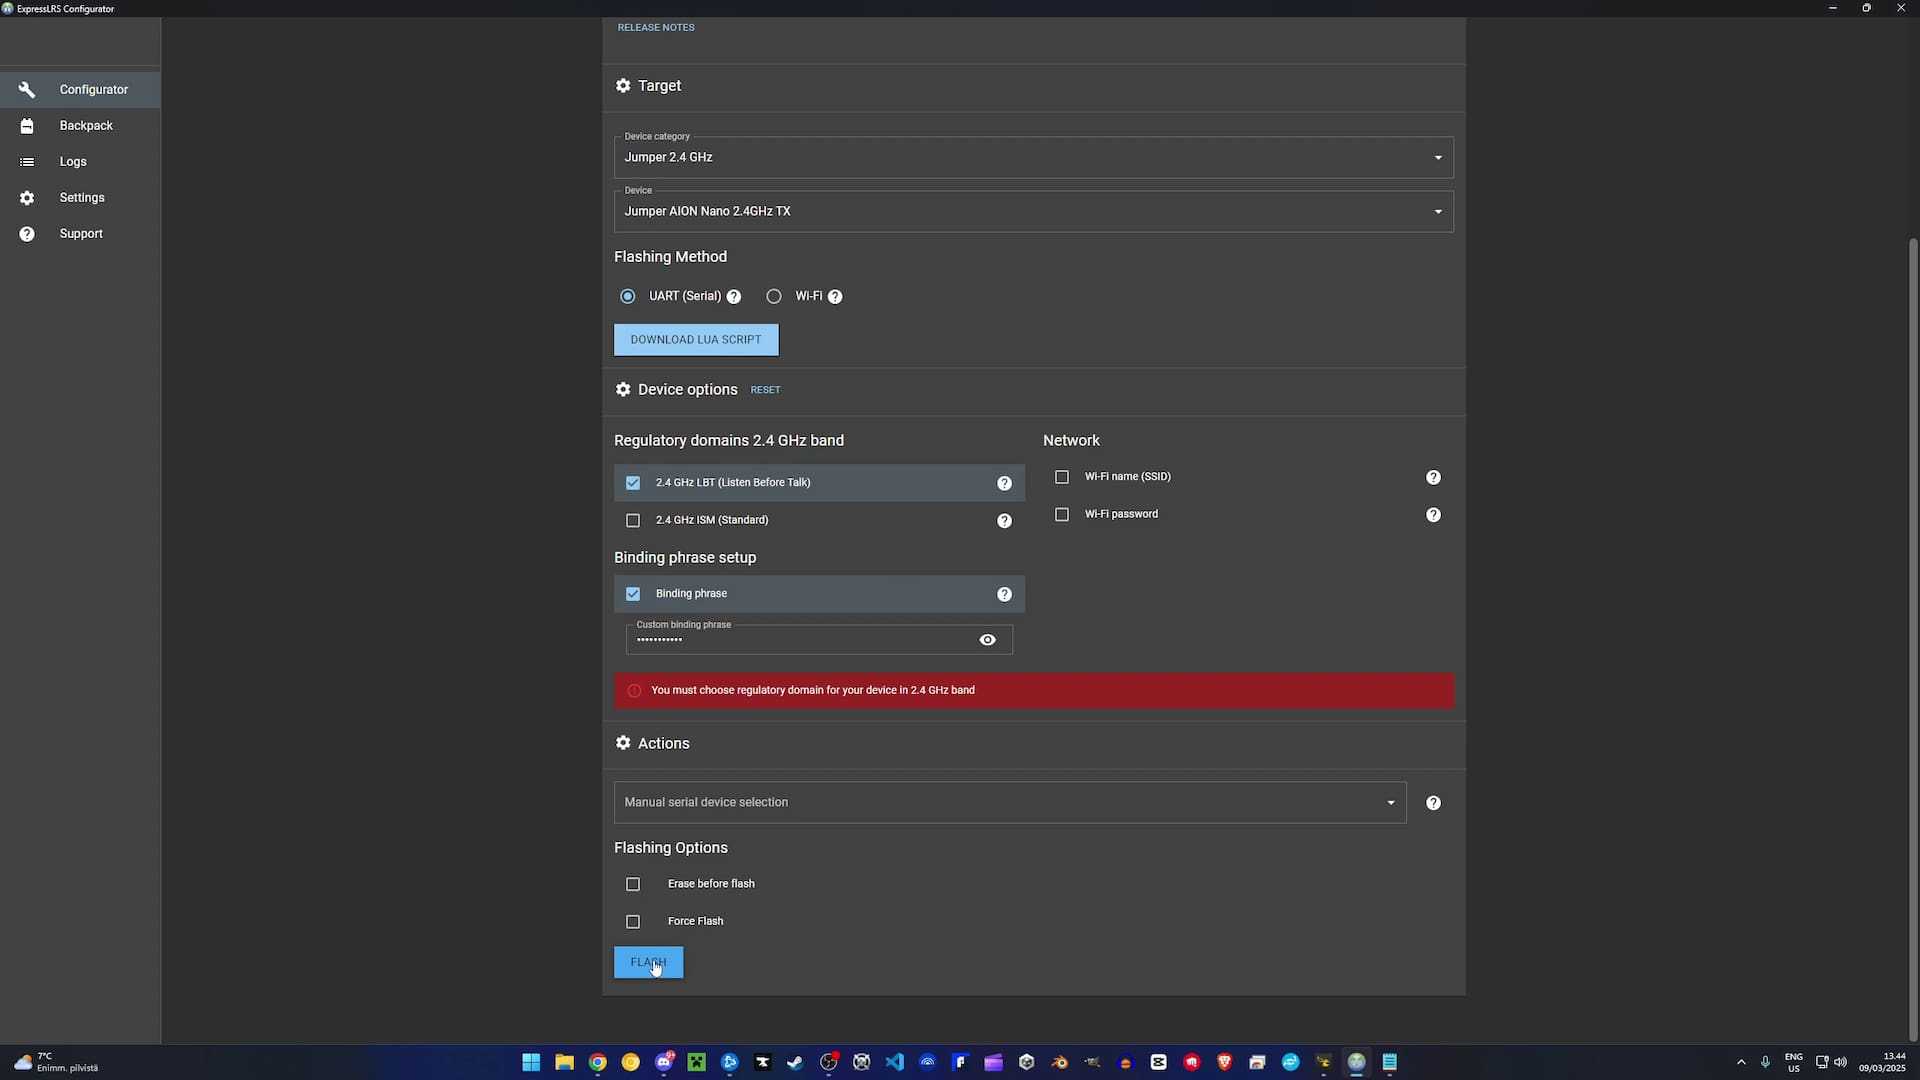Show help for Wi-Fi name (SSID)

click(1433, 478)
